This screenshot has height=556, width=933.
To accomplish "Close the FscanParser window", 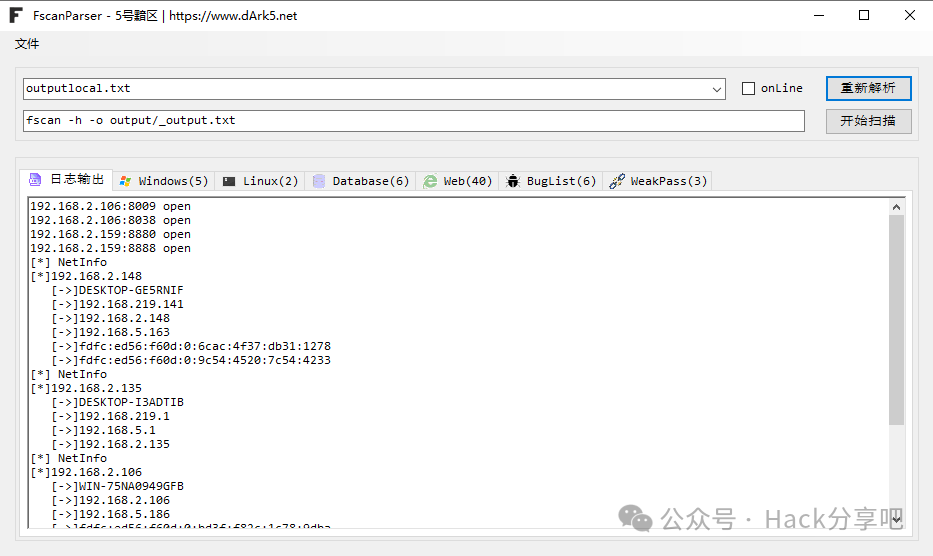I will pyautogui.click(x=910, y=15).
